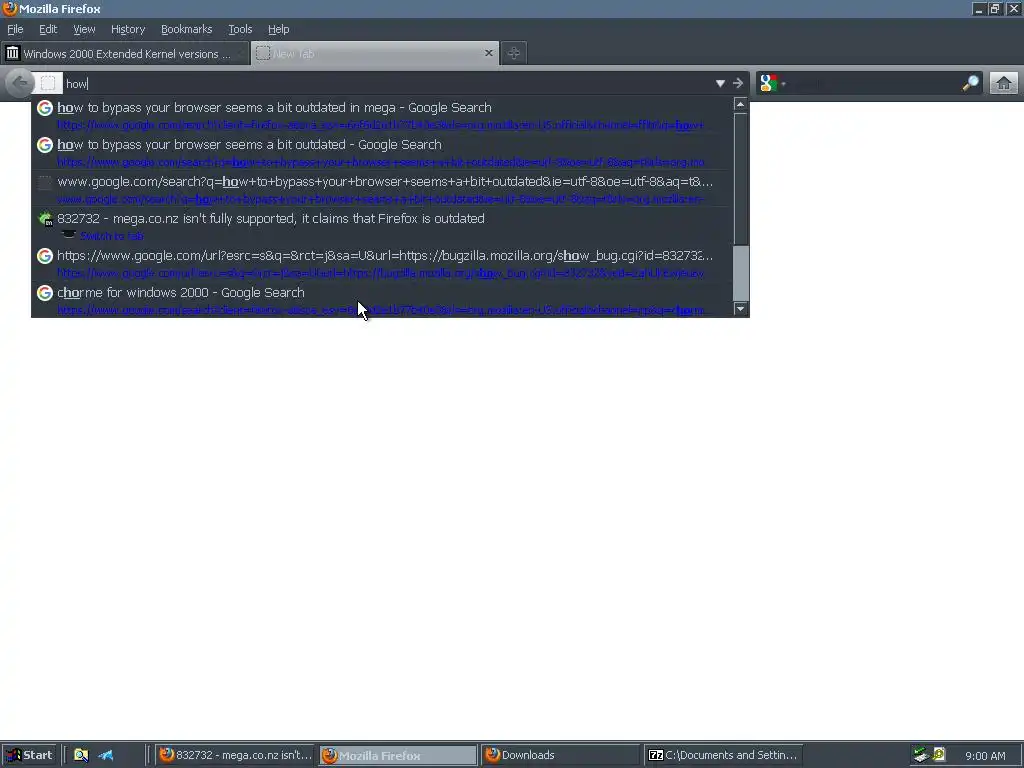Select 'how to bypass your browser seems a bit outdated - Google Search'

coord(382,152)
